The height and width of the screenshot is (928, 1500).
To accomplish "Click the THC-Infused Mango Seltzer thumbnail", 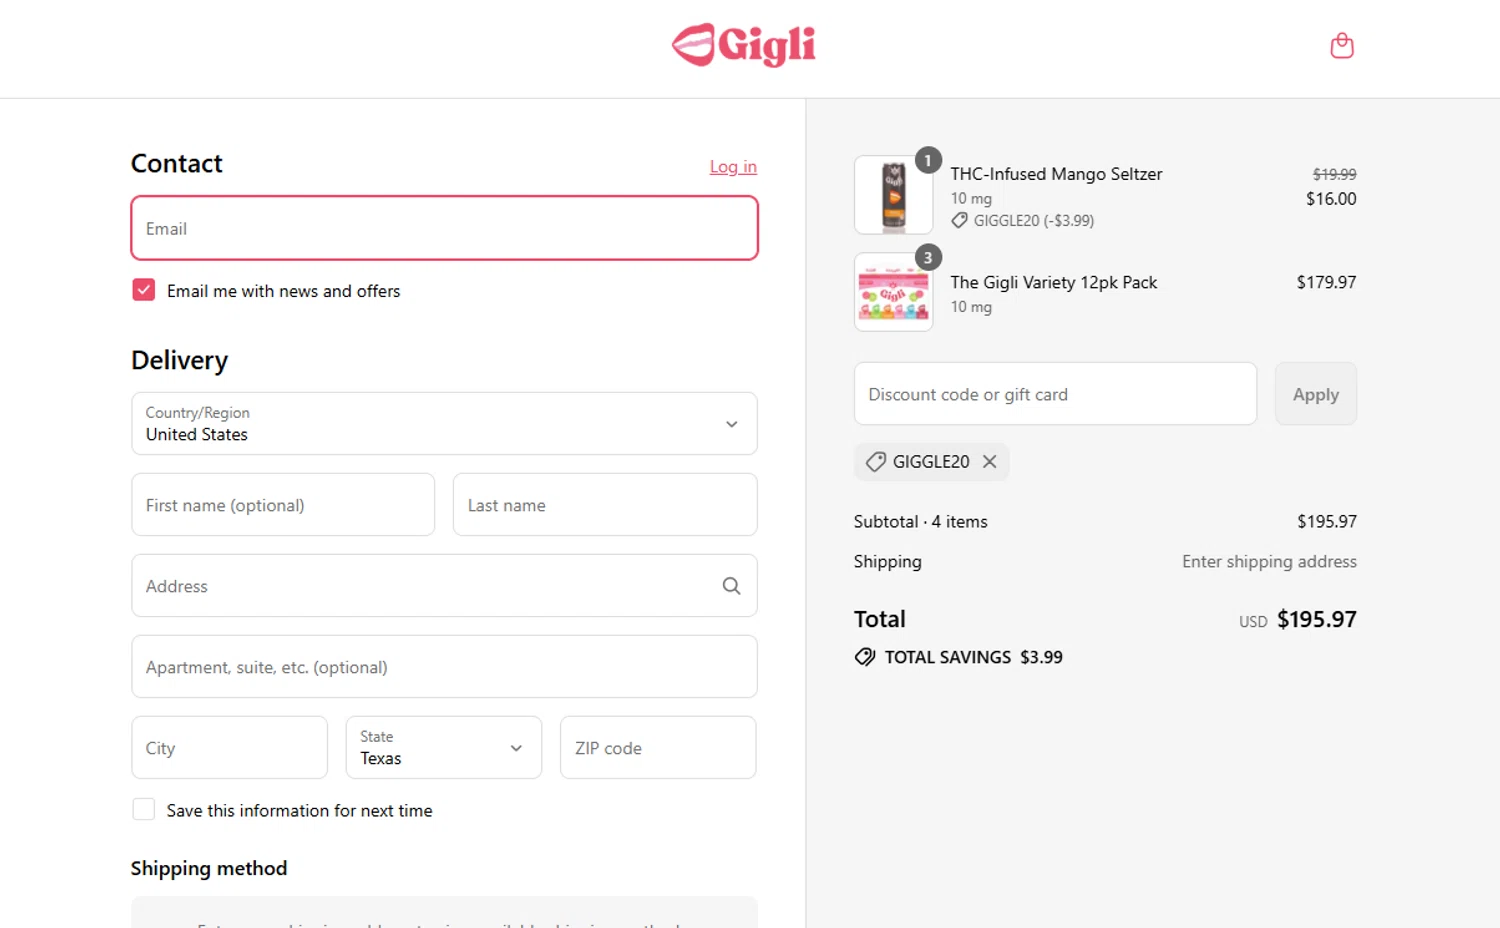I will coord(894,195).
